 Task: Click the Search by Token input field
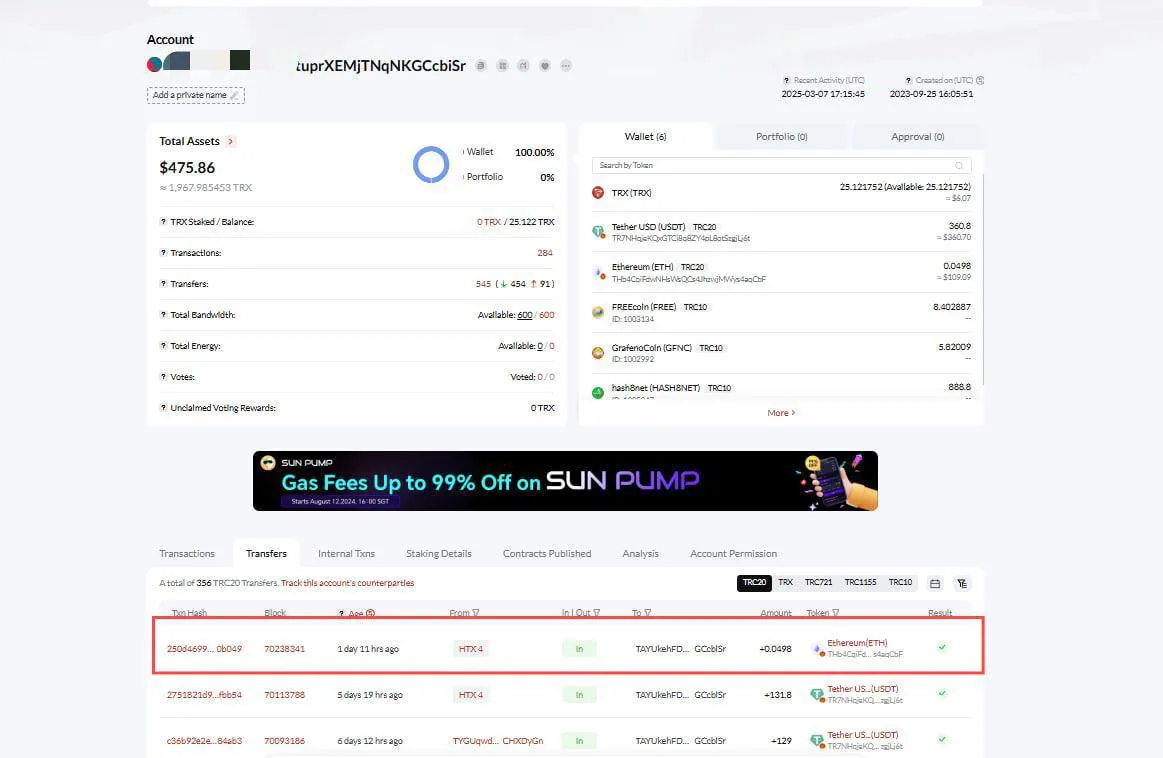click(x=780, y=164)
